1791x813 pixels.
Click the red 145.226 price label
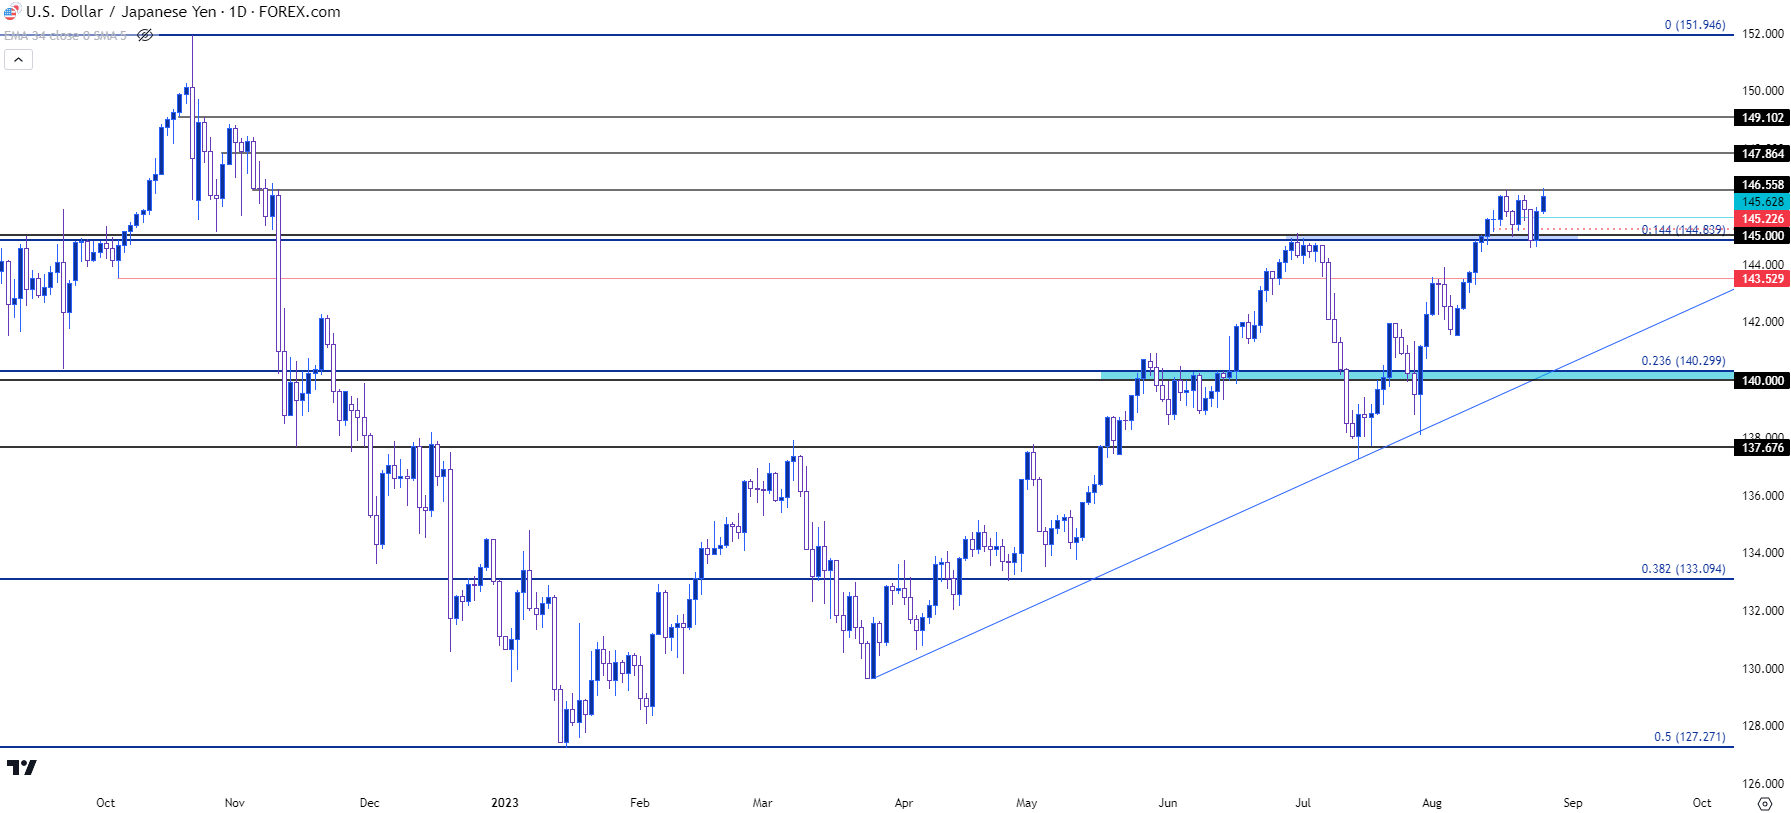[x=1762, y=219]
